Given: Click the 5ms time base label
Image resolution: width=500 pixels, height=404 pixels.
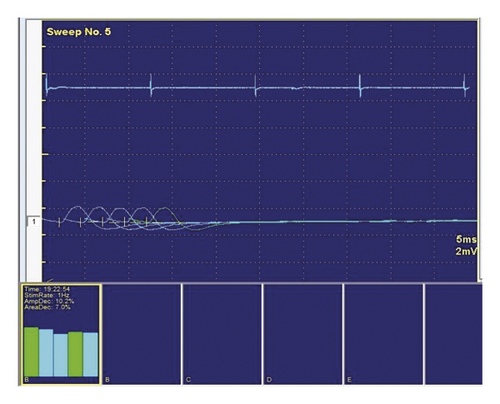Looking at the screenshot, I should tap(466, 239).
